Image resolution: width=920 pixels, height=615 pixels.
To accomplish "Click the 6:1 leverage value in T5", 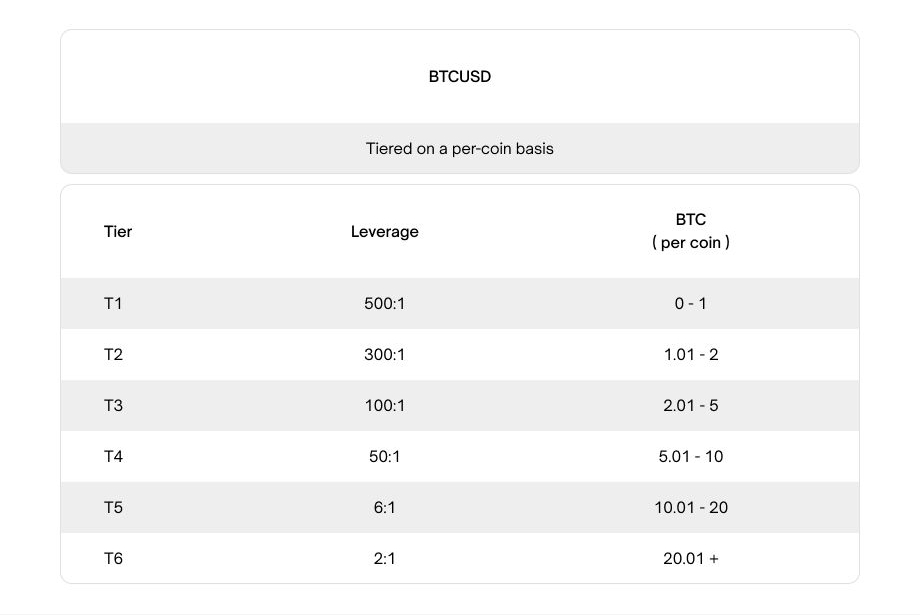I will click(384, 508).
